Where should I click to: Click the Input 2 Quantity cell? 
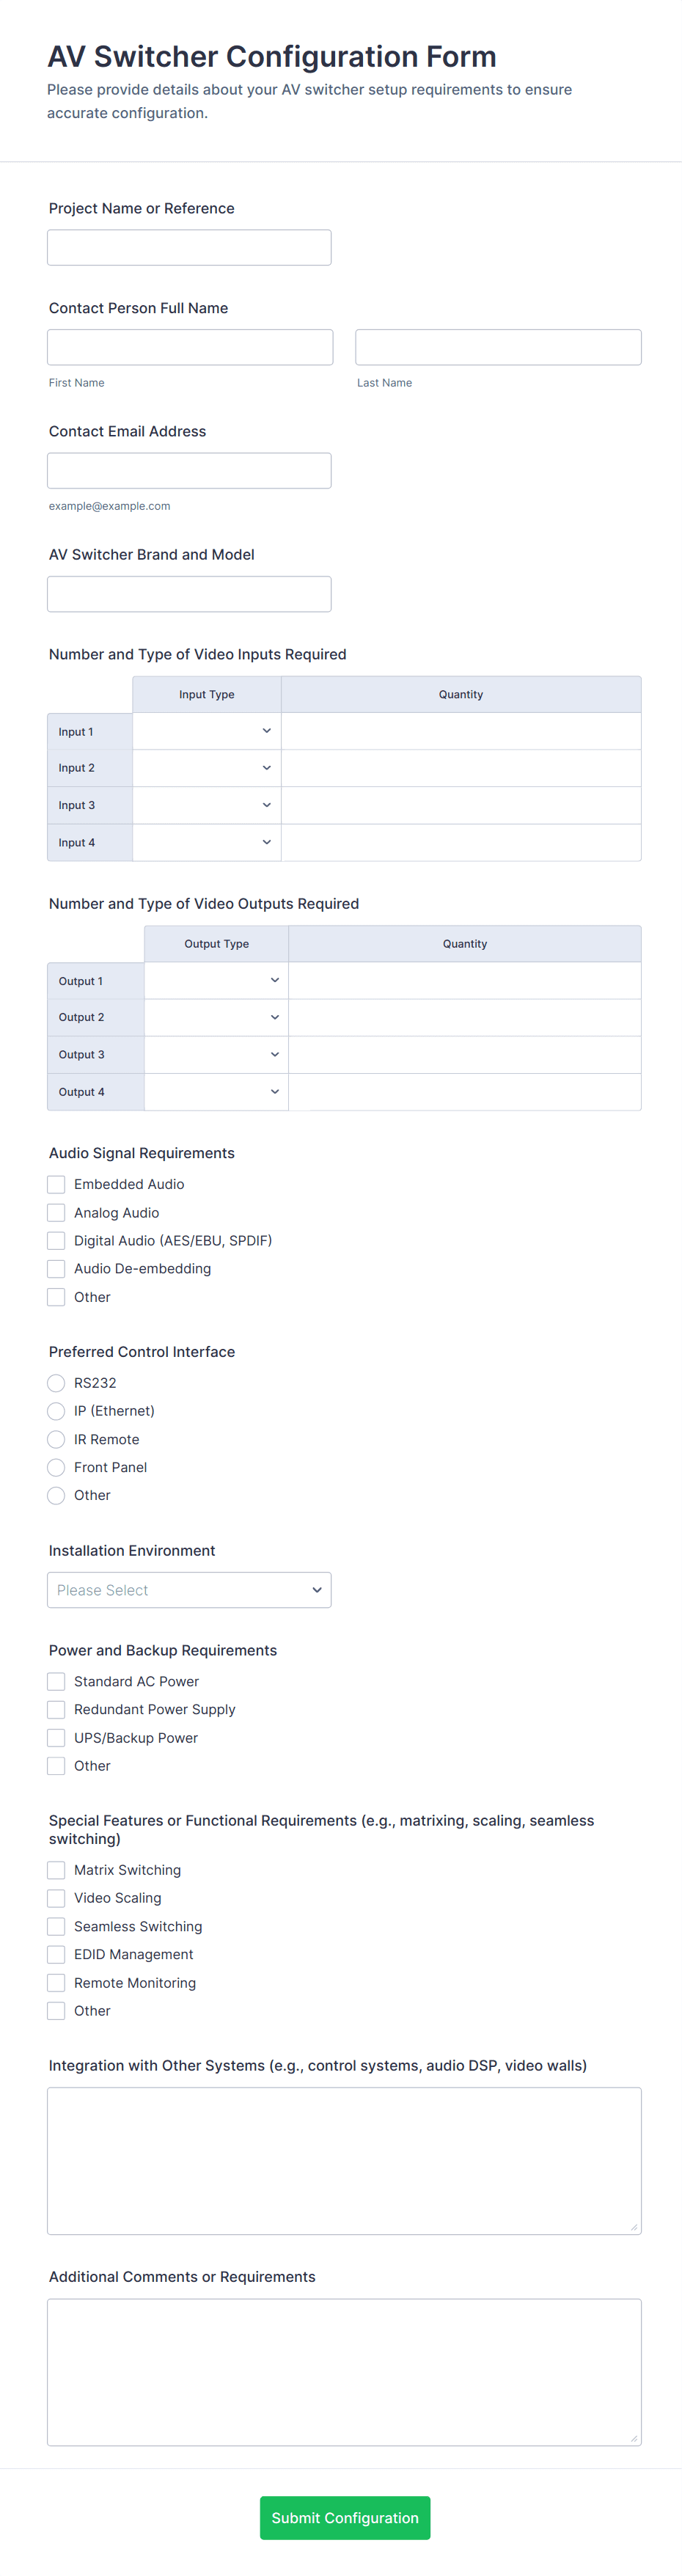[461, 768]
